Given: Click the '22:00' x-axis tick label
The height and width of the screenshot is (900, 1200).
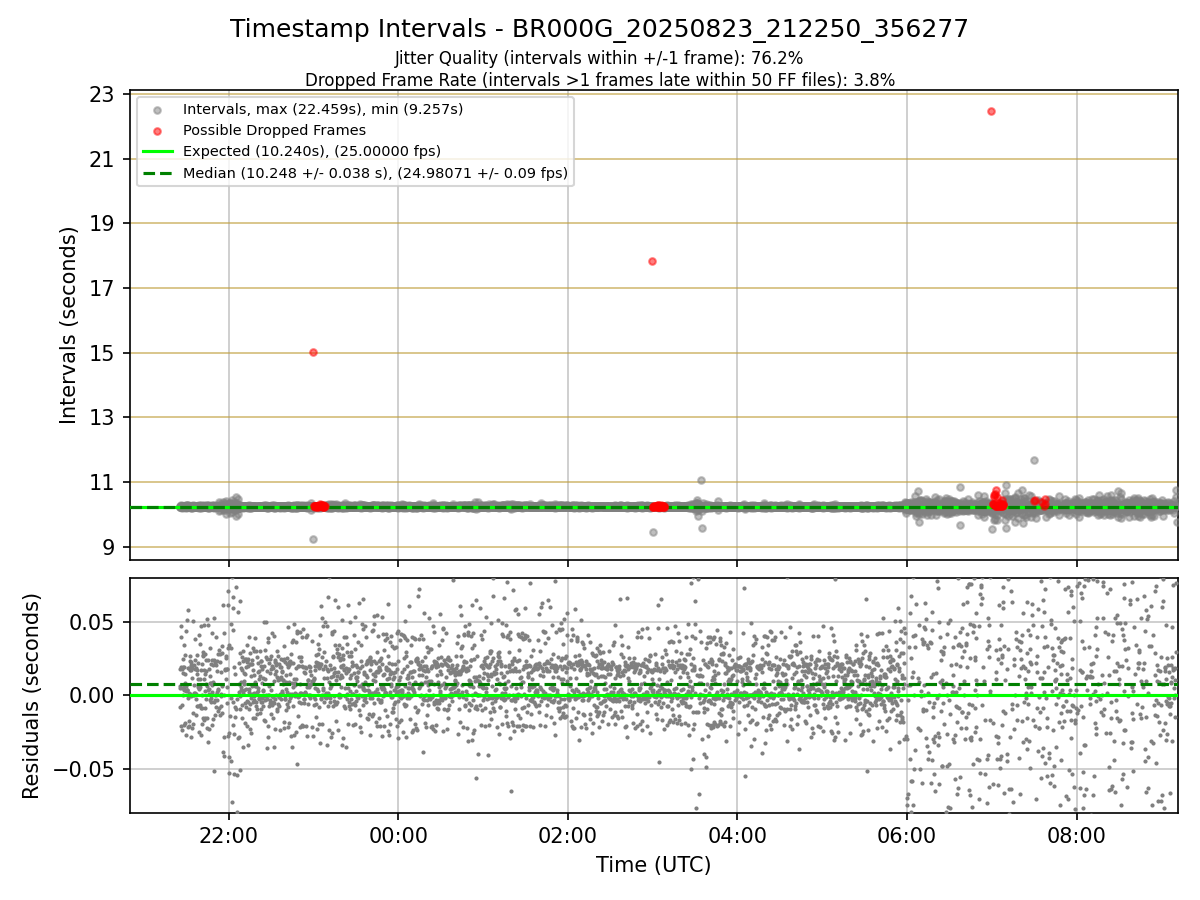Looking at the screenshot, I should pyautogui.click(x=229, y=837).
